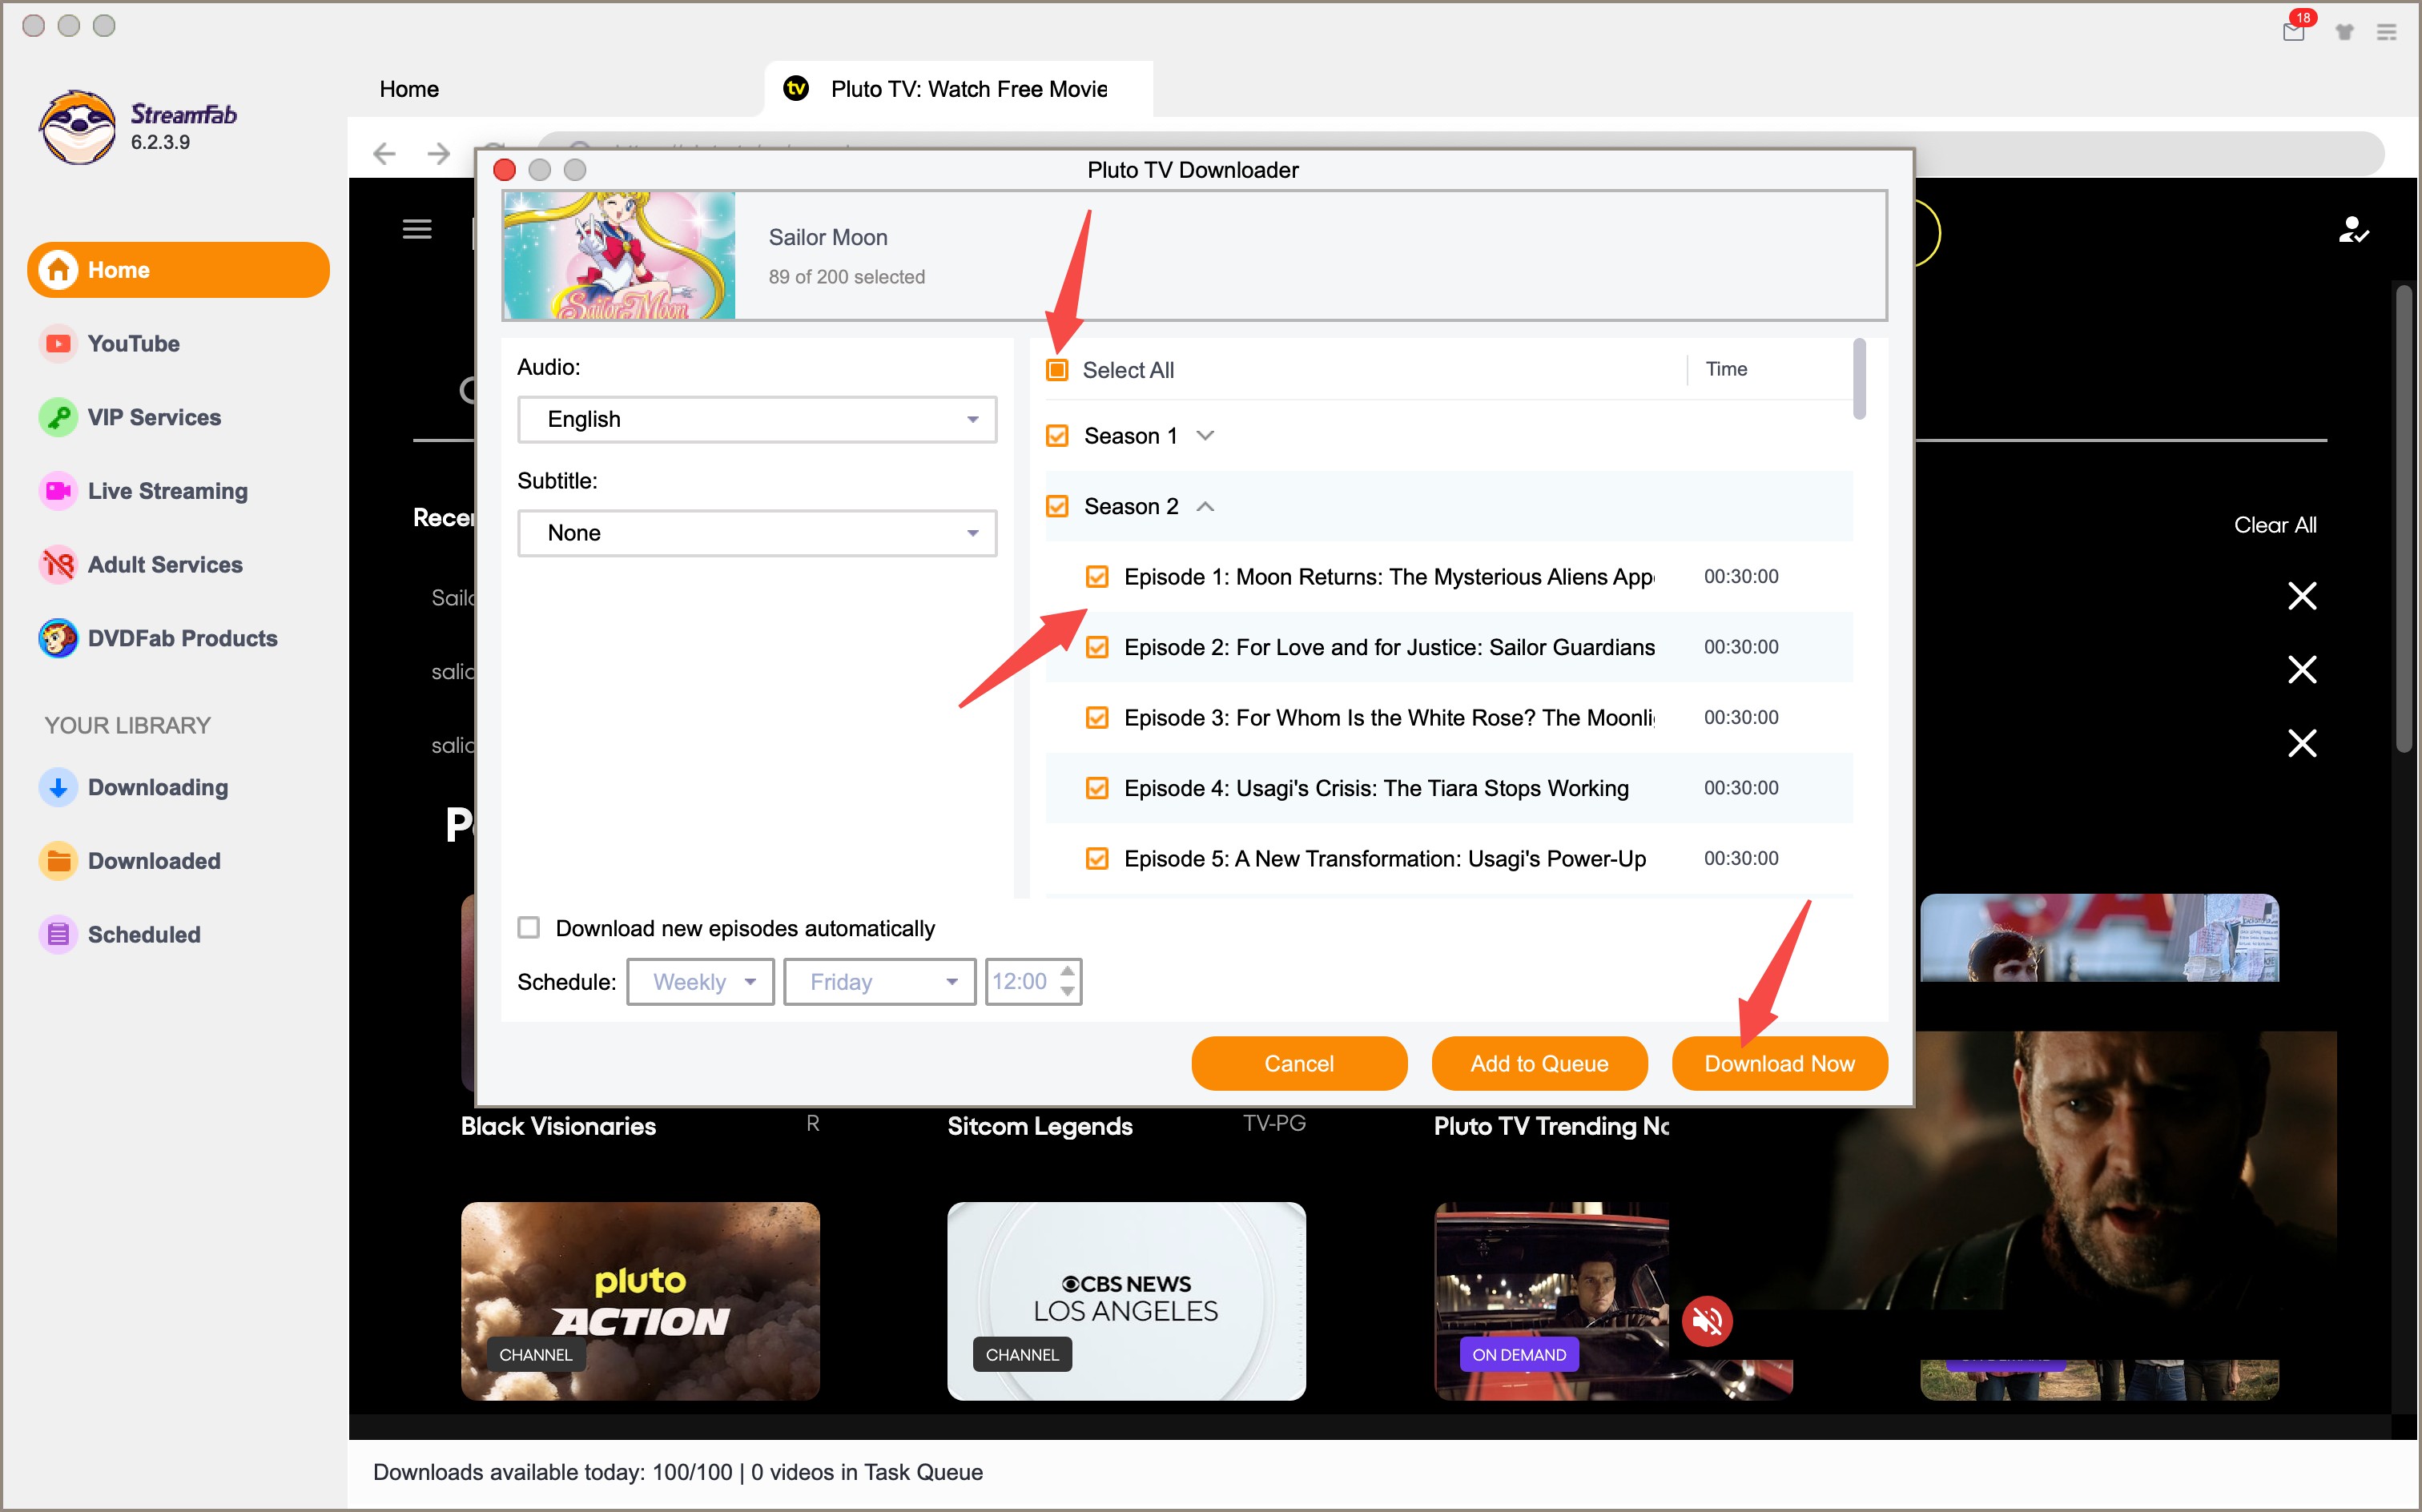Go back with the browser back arrow
The image size is (2422, 1512).
click(x=384, y=153)
